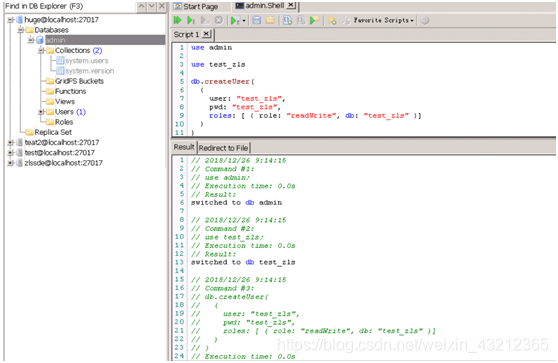Select the admin database row
Image resolution: width=558 pixels, height=363 pixels.
coord(105,40)
